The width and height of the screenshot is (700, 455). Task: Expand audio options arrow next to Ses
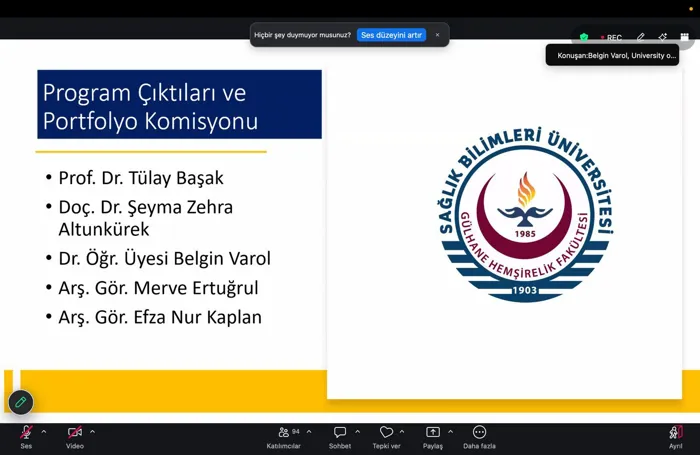(44, 432)
